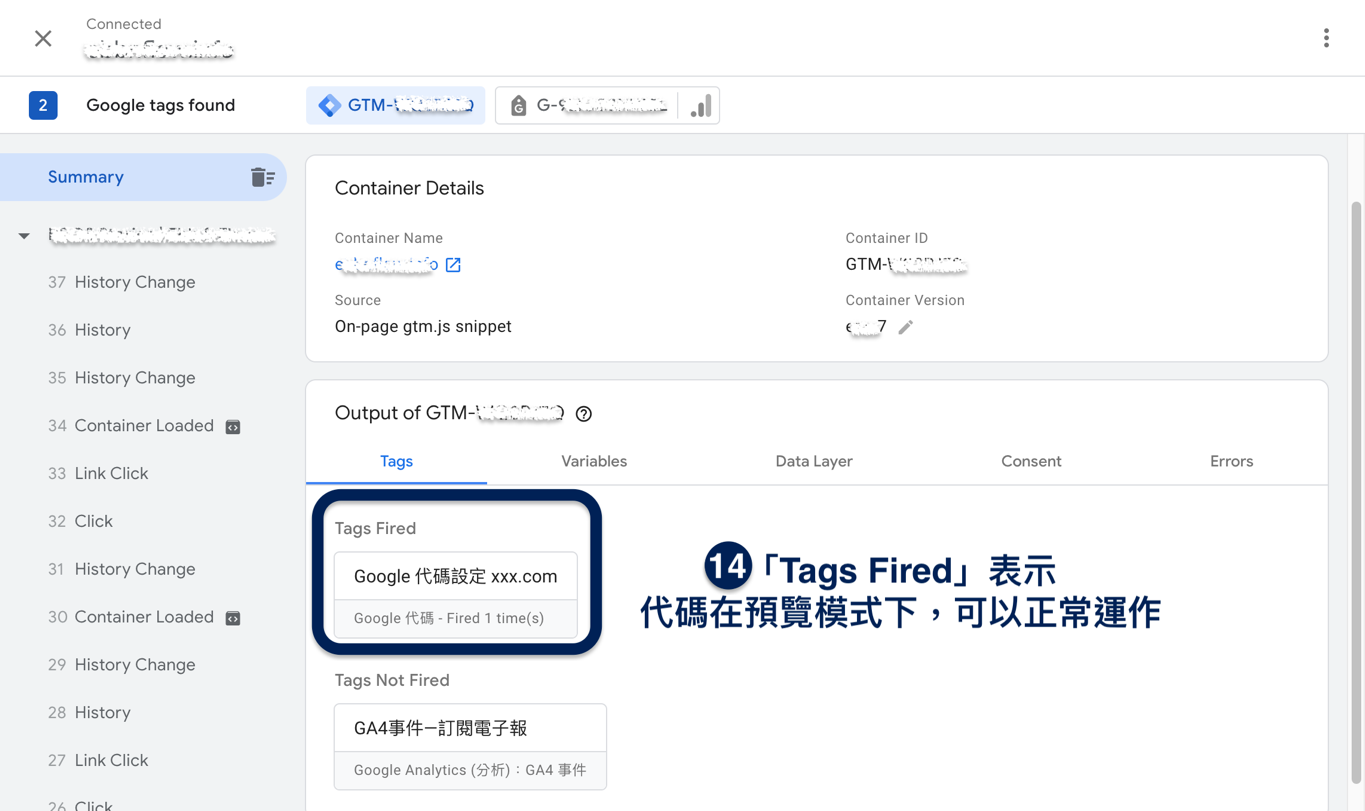
Task: Switch to the Errors tab
Action: [1231, 461]
